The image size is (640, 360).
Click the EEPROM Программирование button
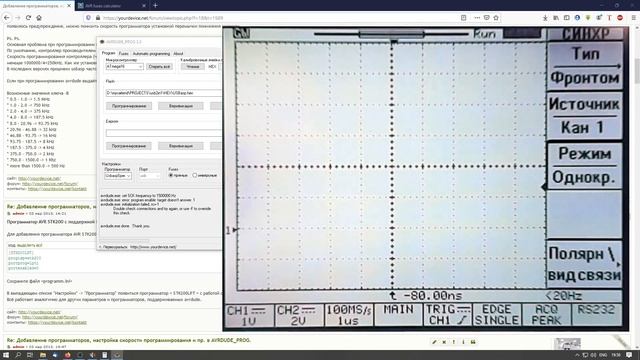[129, 146]
